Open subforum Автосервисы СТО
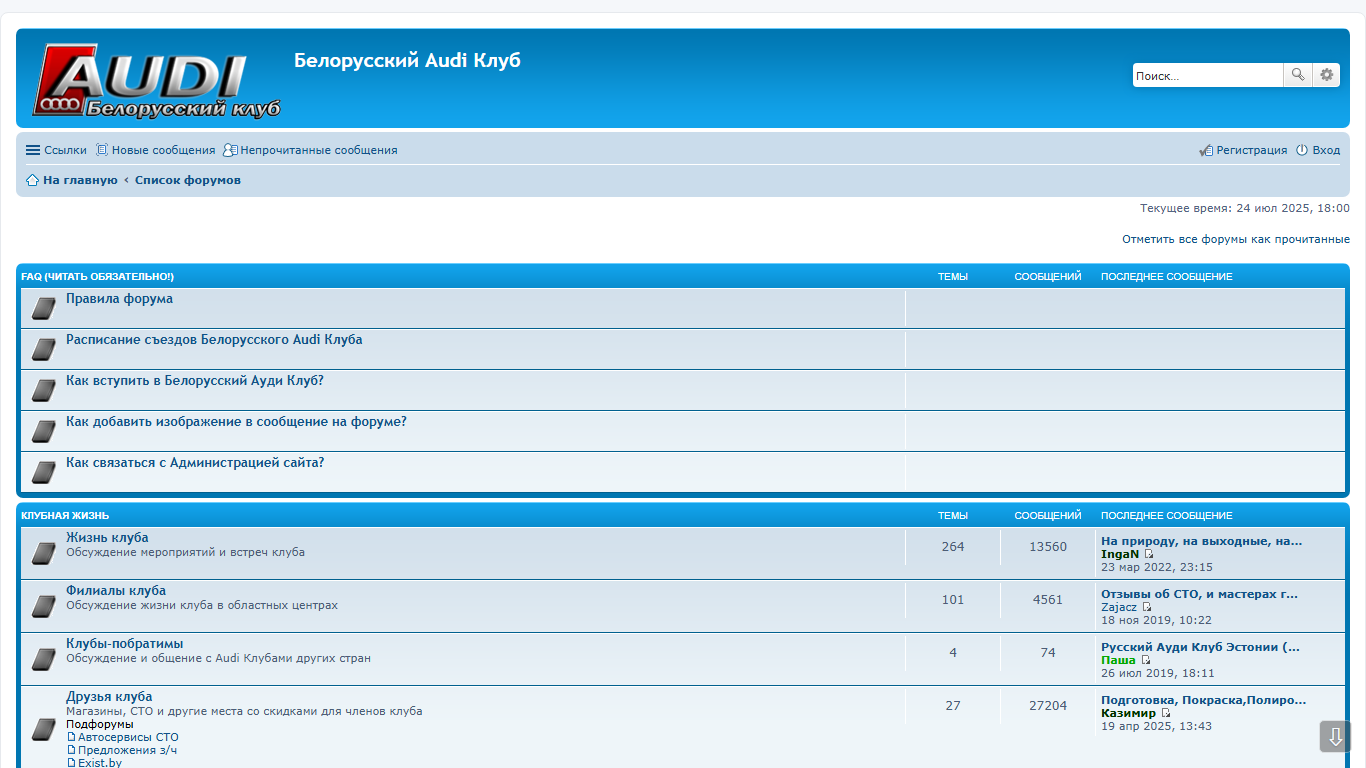 pos(128,737)
